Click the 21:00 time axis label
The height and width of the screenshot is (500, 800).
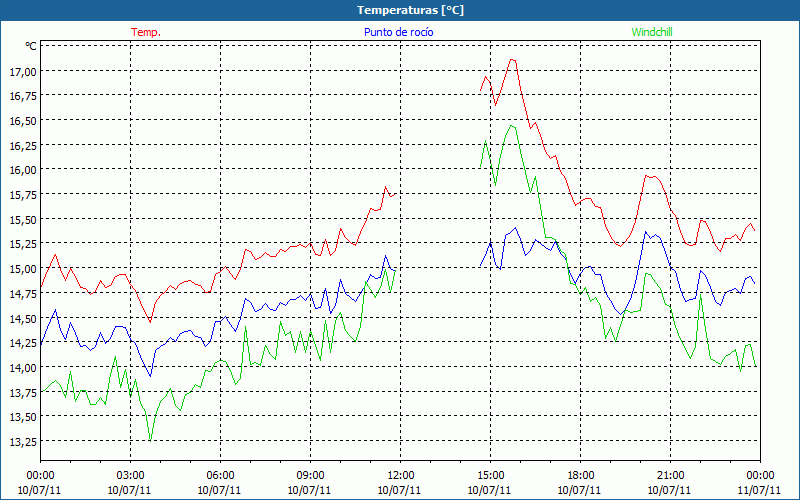point(670,476)
